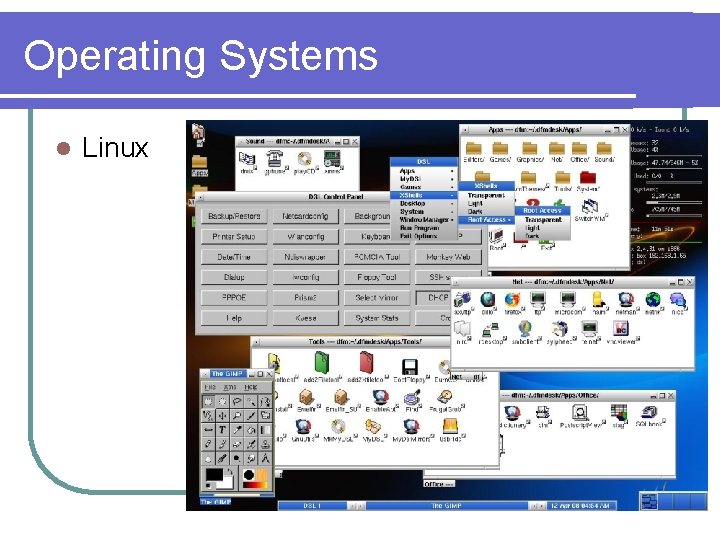Open the File menu in GIMP

[x=210, y=388]
